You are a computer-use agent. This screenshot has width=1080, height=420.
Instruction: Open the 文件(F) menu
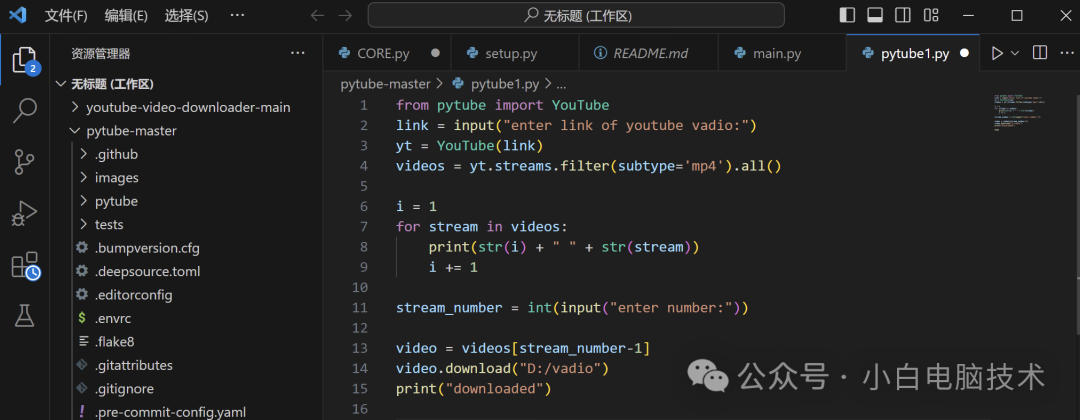66,15
